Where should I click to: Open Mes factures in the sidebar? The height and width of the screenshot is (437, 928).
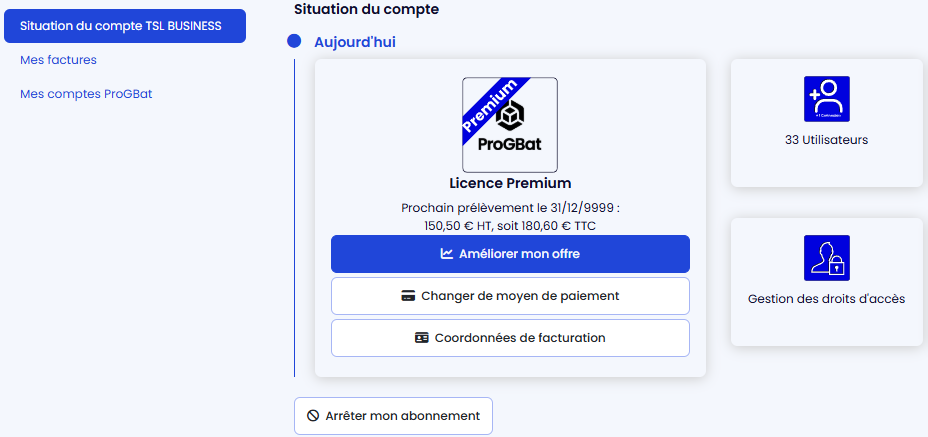click(x=58, y=60)
